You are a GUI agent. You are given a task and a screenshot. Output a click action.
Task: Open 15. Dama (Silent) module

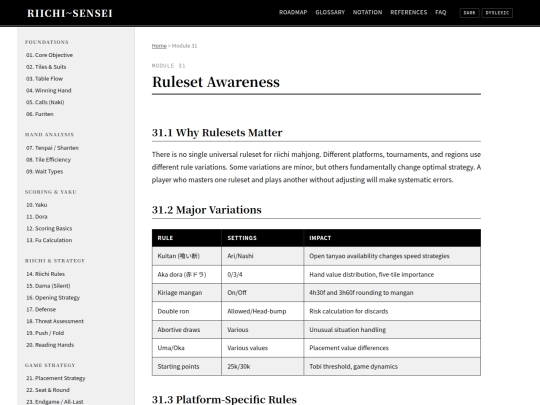pyautogui.click(x=48, y=285)
